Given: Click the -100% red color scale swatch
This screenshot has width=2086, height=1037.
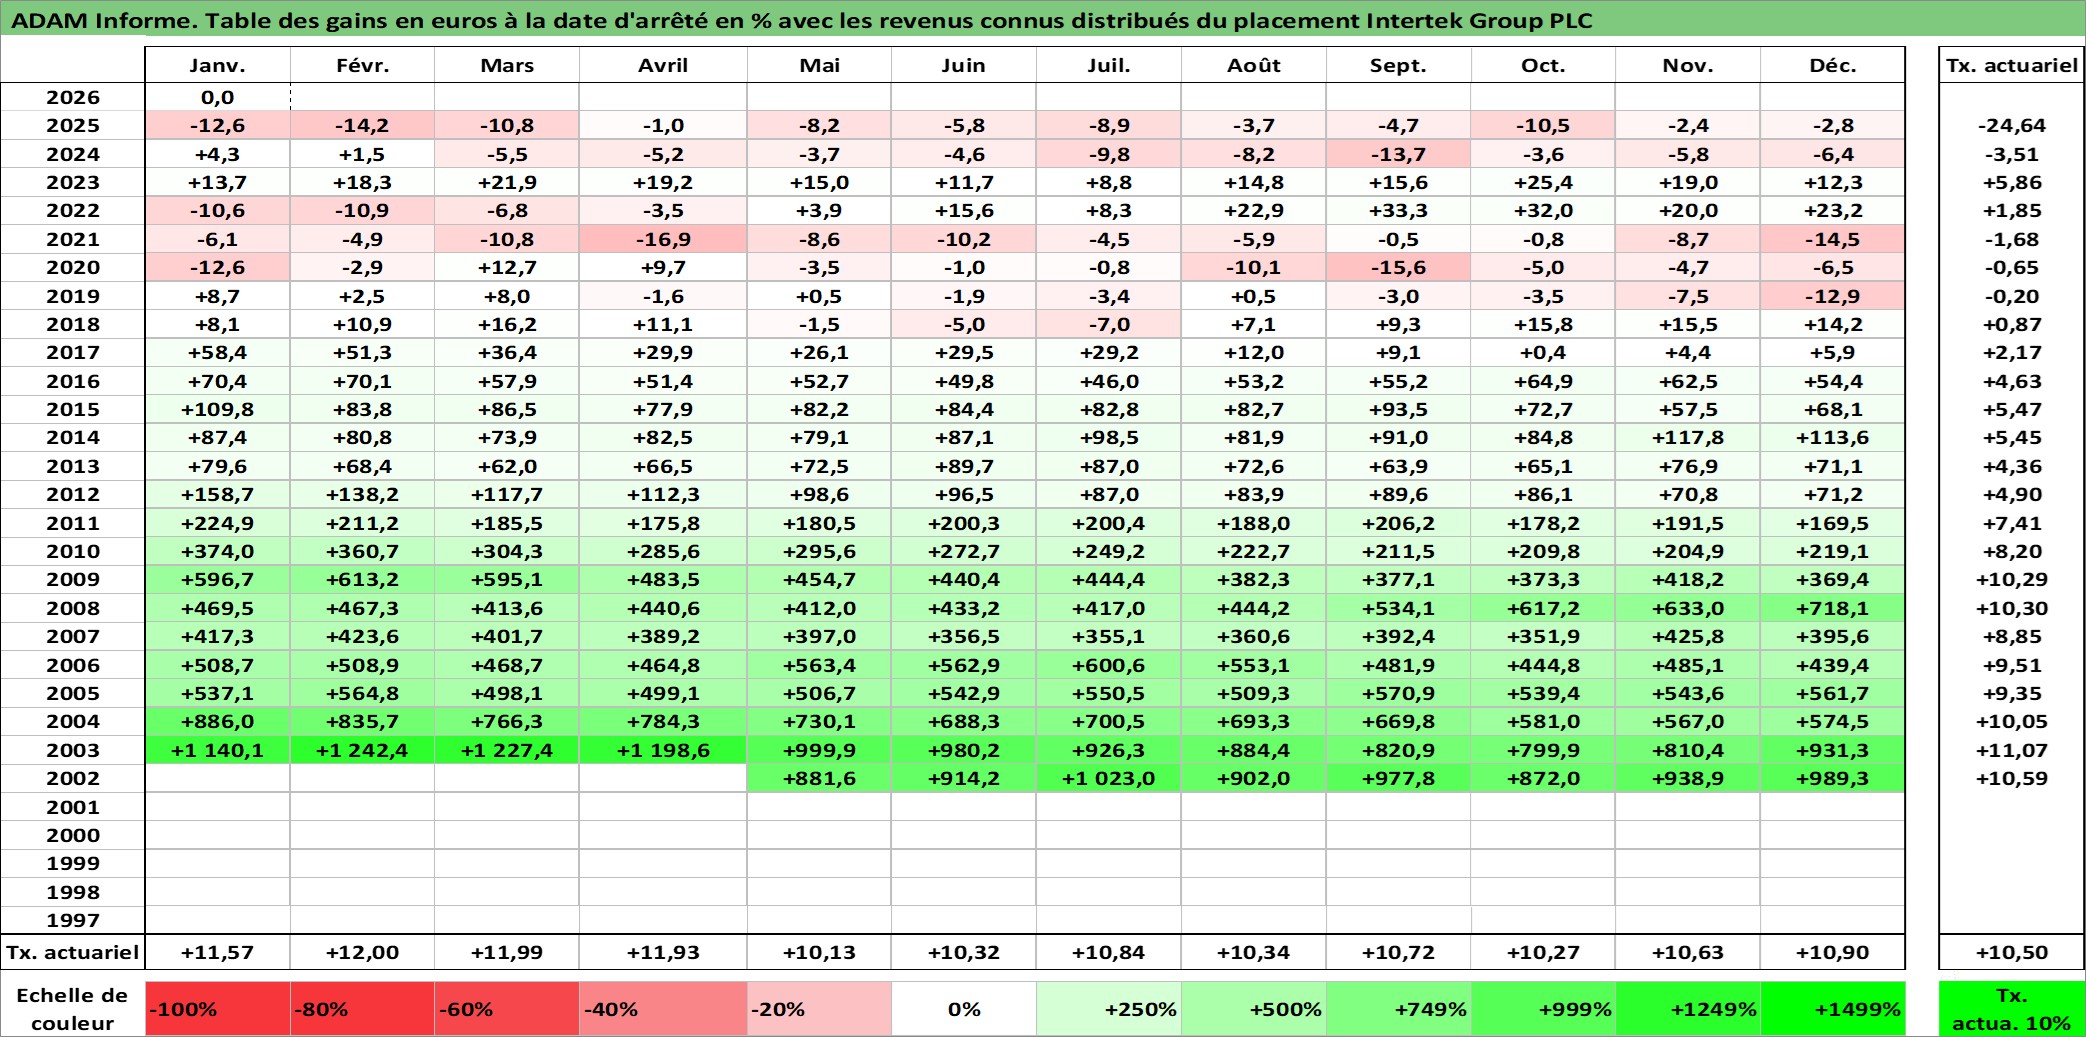Looking at the screenshot, I should 217,1009.
